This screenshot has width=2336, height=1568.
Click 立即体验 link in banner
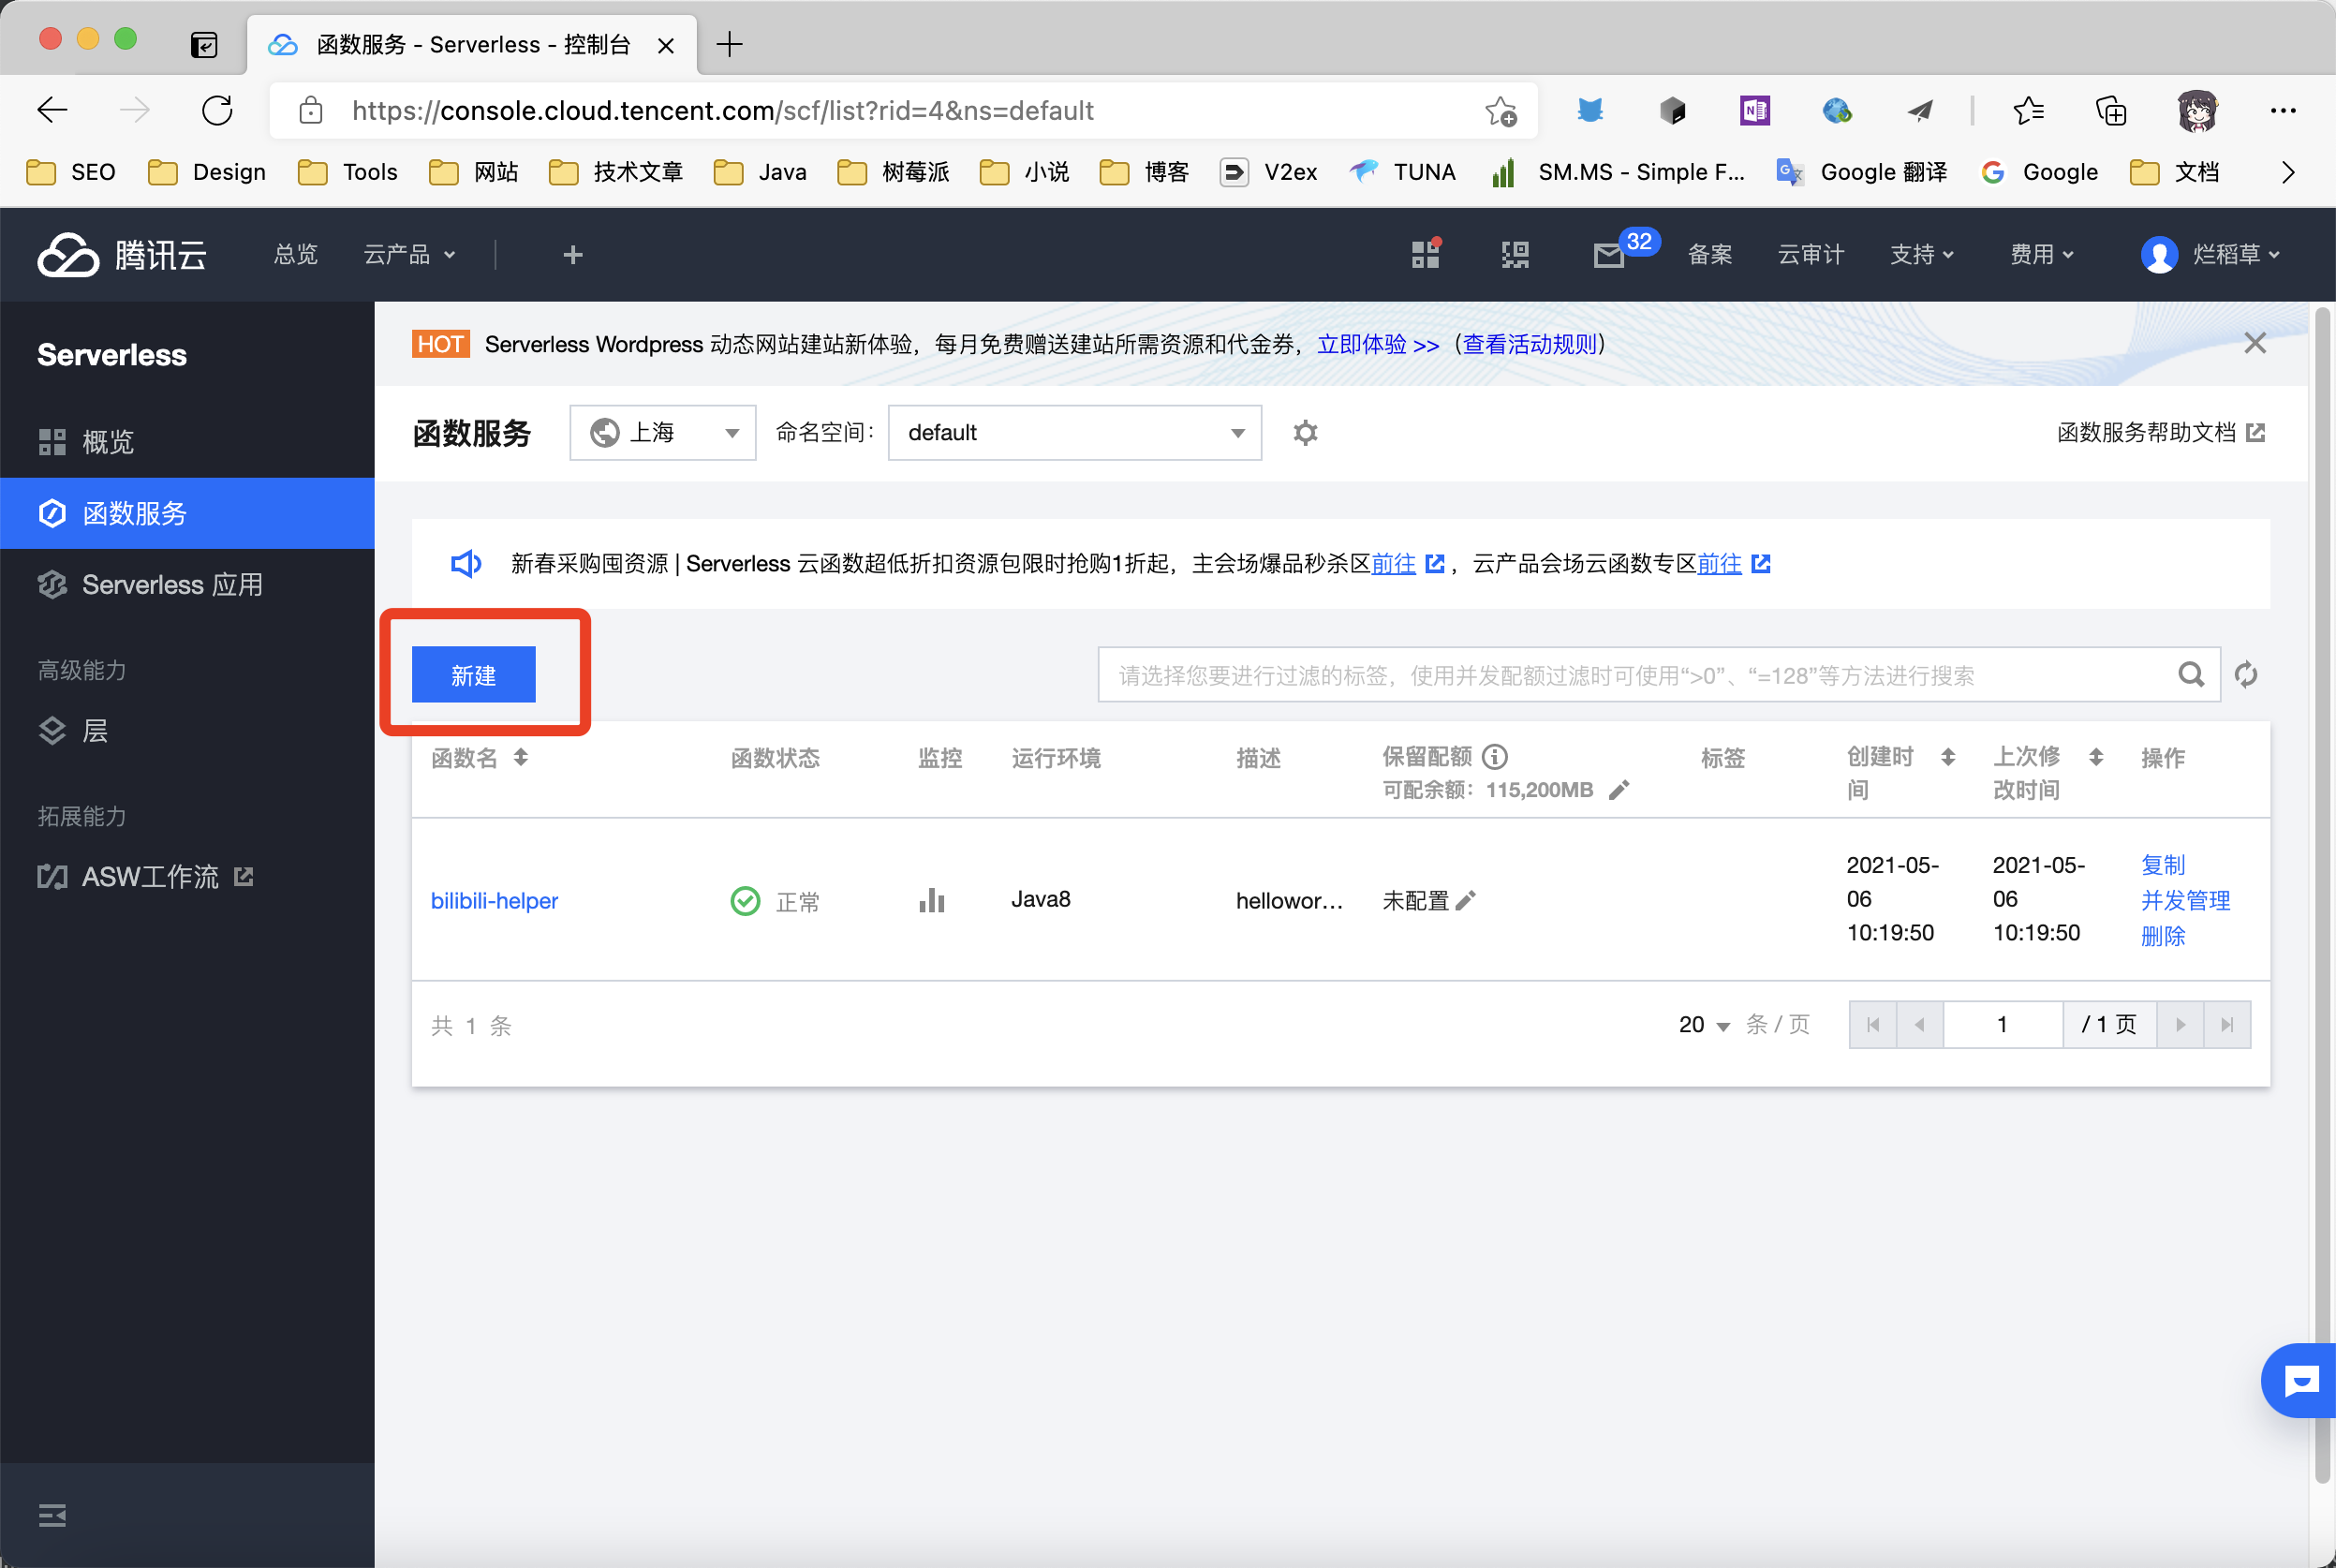click(1378, 344)
